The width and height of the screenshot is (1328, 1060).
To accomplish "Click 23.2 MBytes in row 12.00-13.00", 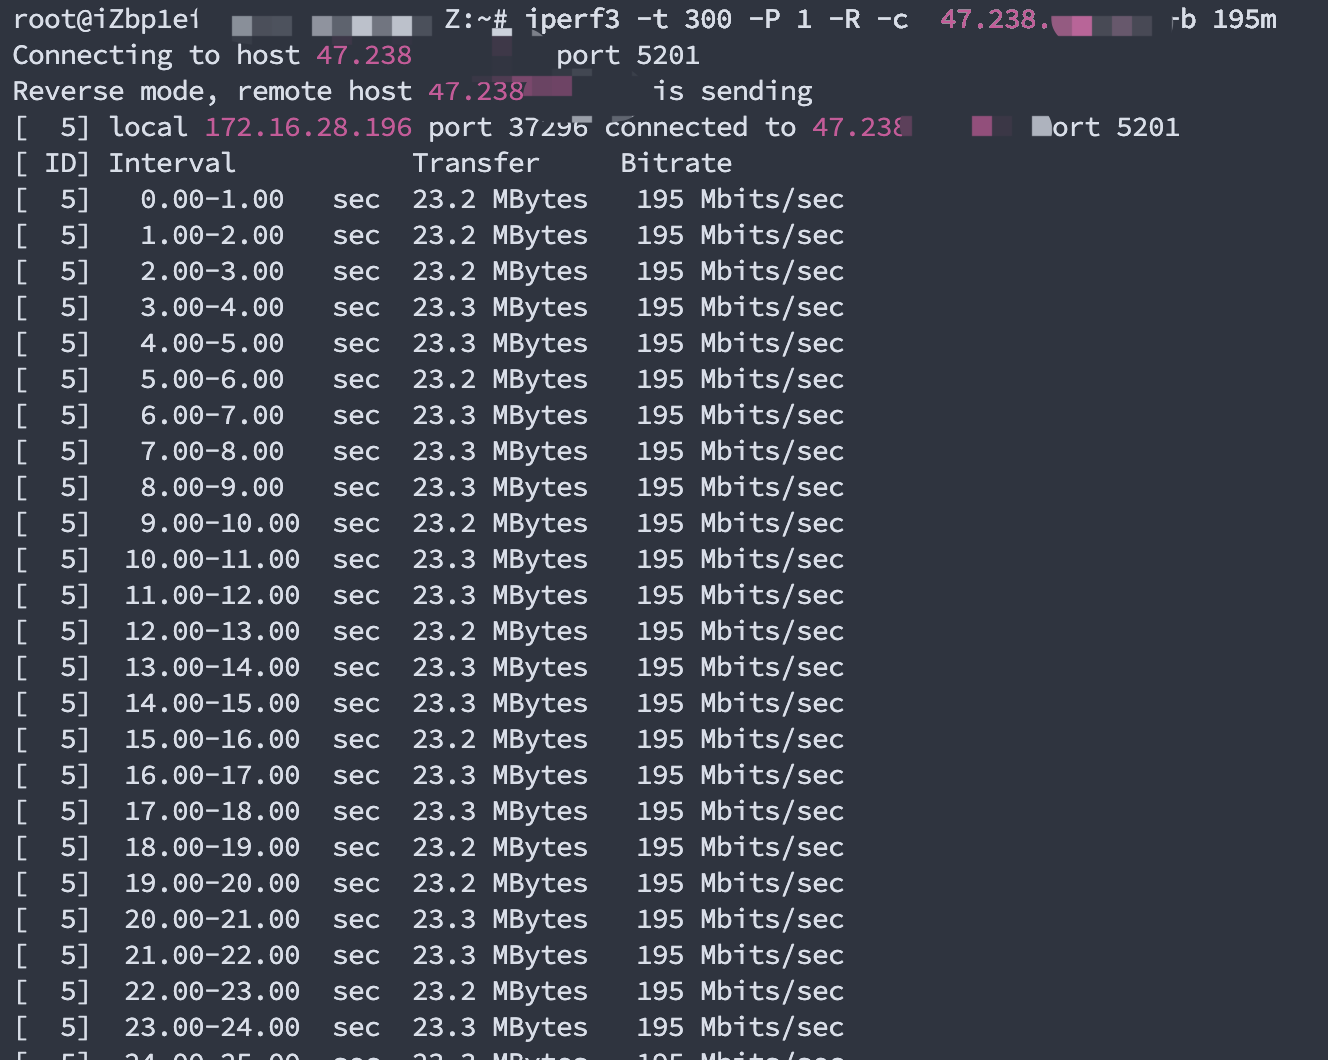I will (500, 631).
